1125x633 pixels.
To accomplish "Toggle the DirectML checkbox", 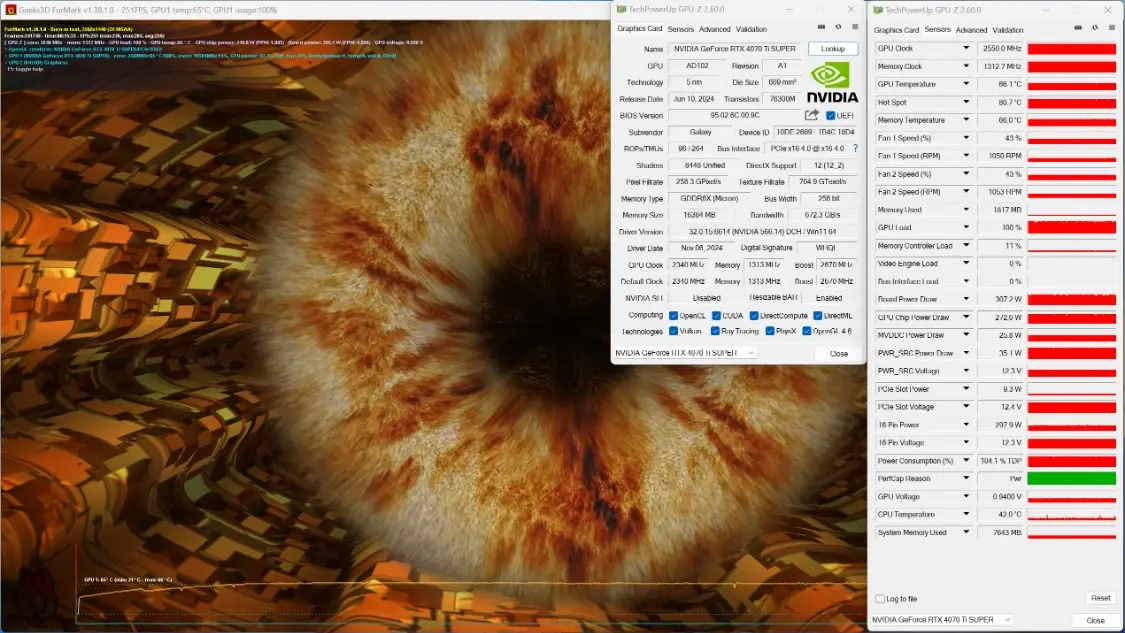I will click(818, 316).
